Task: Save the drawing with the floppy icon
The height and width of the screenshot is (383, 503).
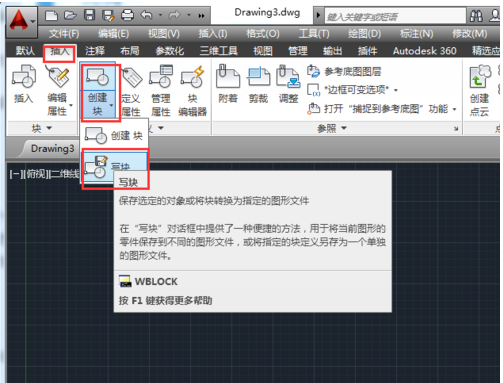Action: [89, 15]
